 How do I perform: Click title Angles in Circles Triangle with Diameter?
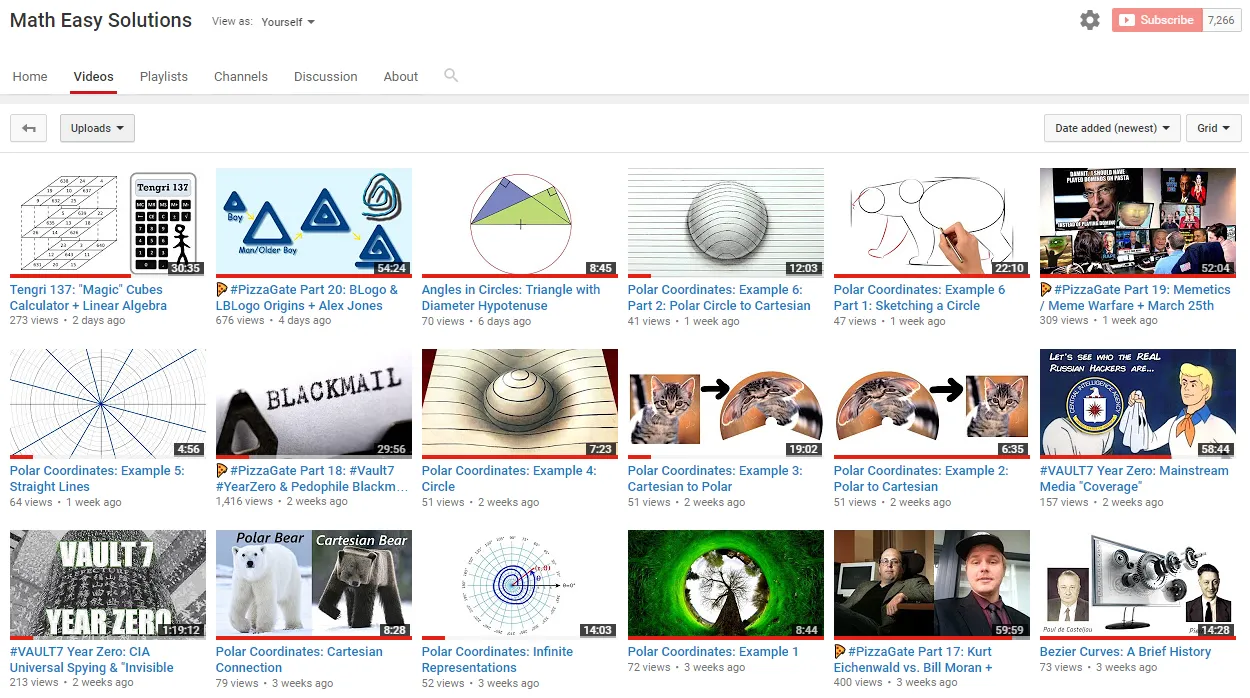click(511, 298)
